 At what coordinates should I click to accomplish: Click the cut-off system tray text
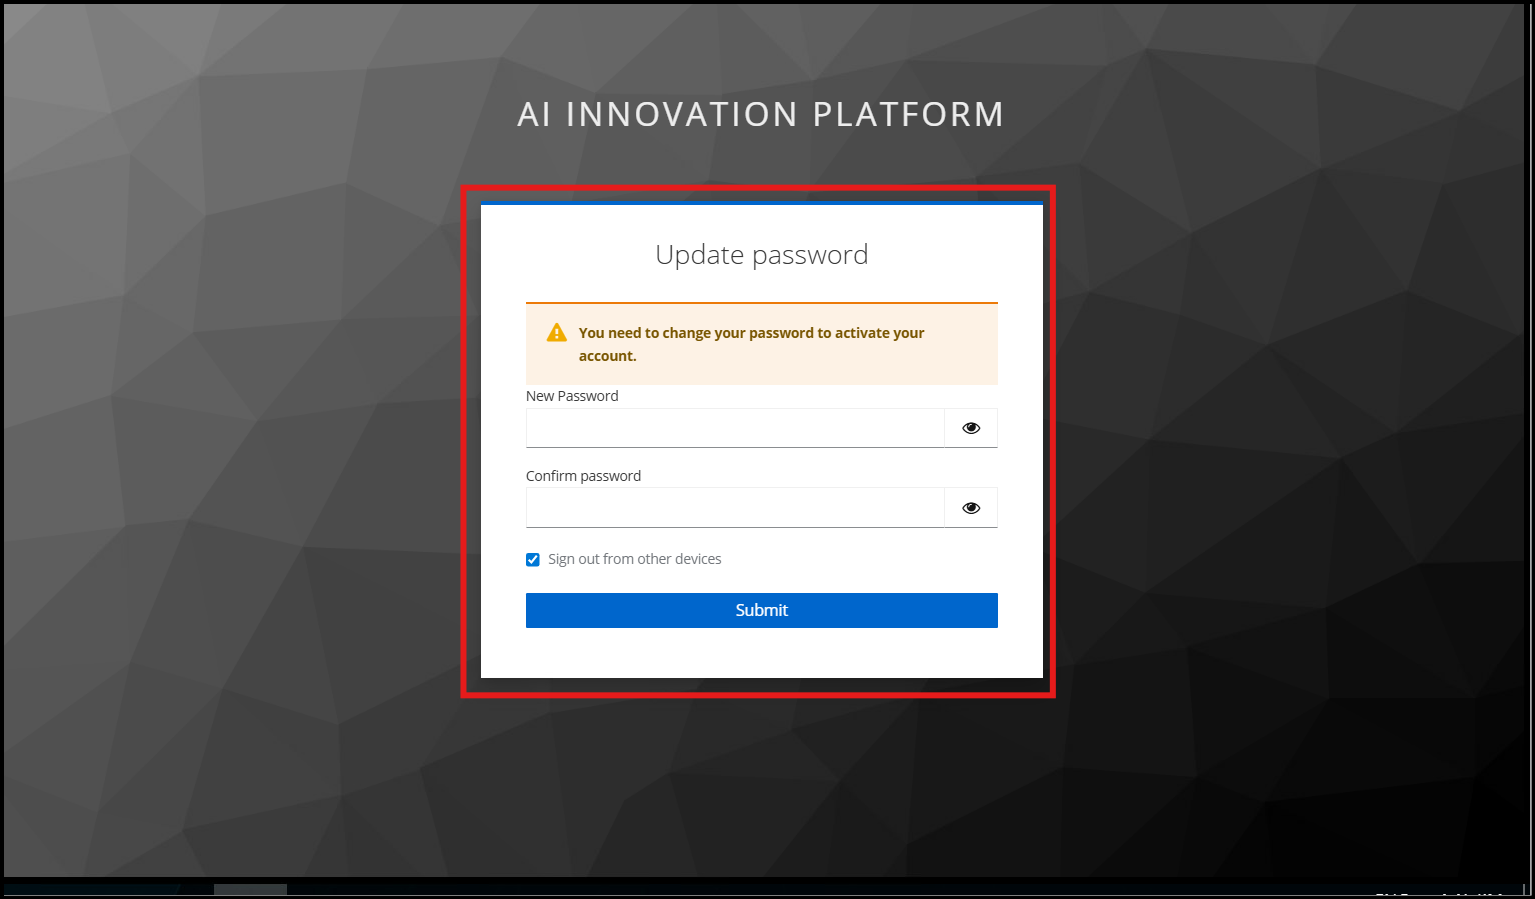(x=1440, y=893)
